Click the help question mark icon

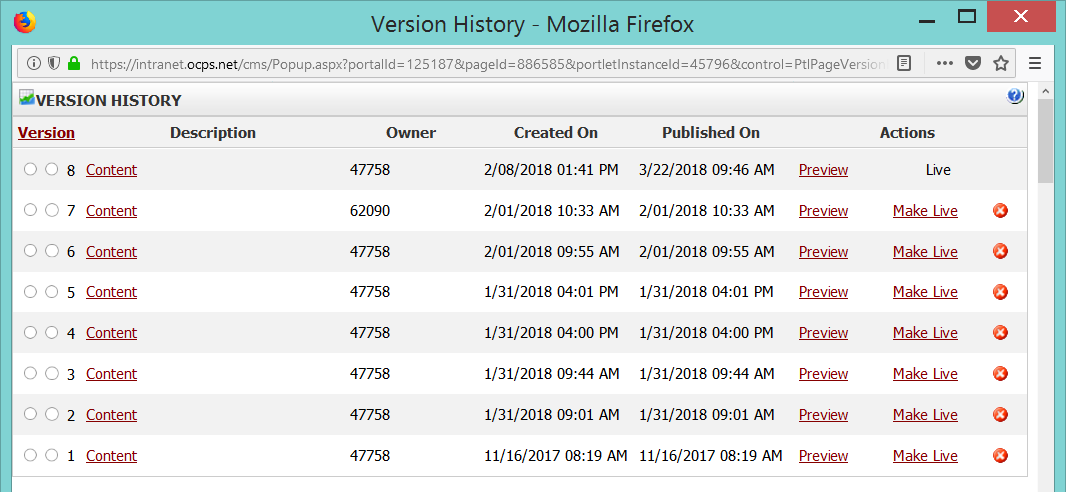pyautogui.click(x=1015, y=97)
